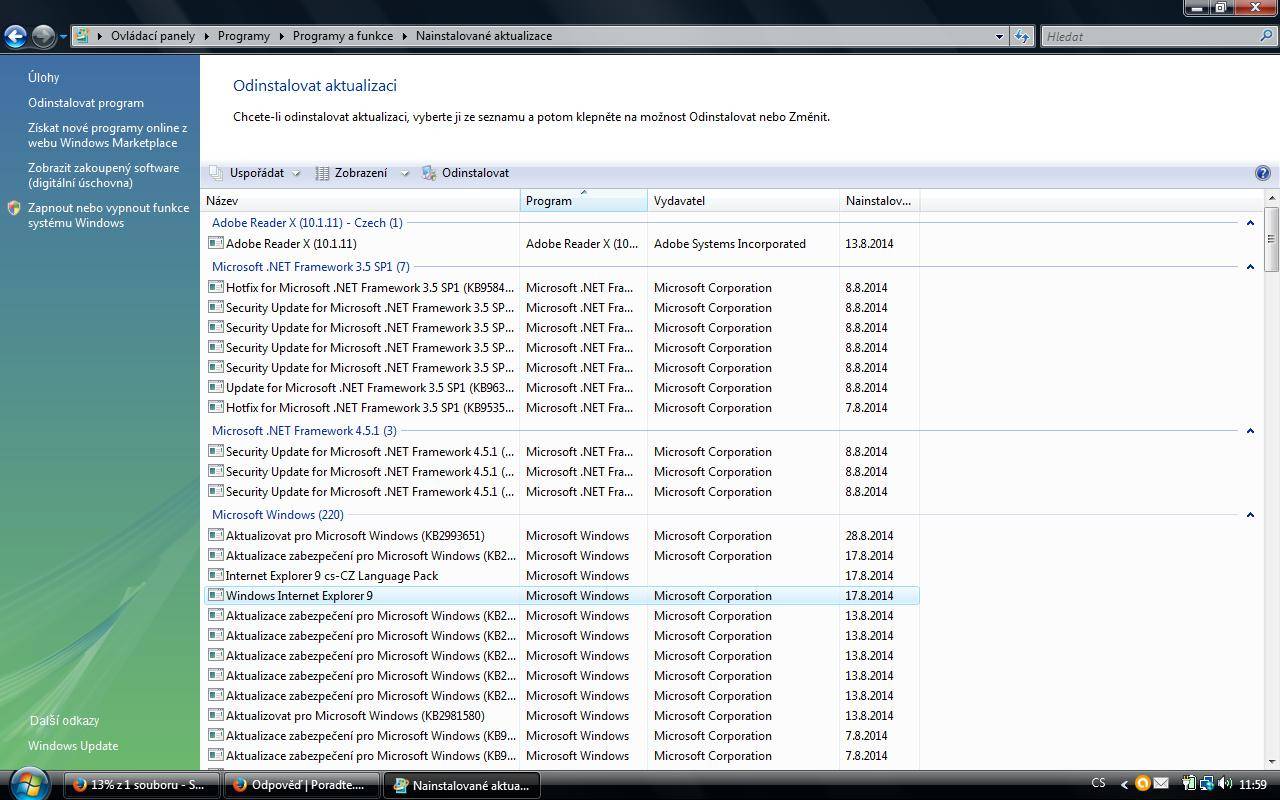1280x800 pixels.
Task: Open the address bar history dropdown
Action: 999,36
